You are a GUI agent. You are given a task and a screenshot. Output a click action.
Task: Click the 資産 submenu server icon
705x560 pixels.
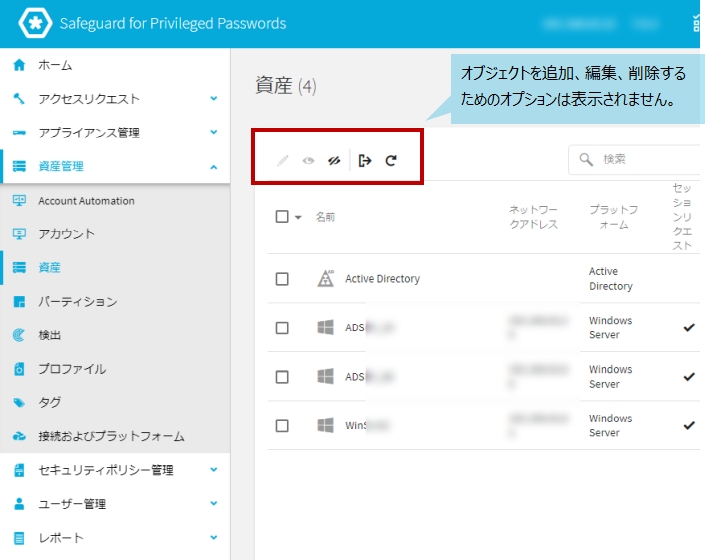(x=19, y=267)
